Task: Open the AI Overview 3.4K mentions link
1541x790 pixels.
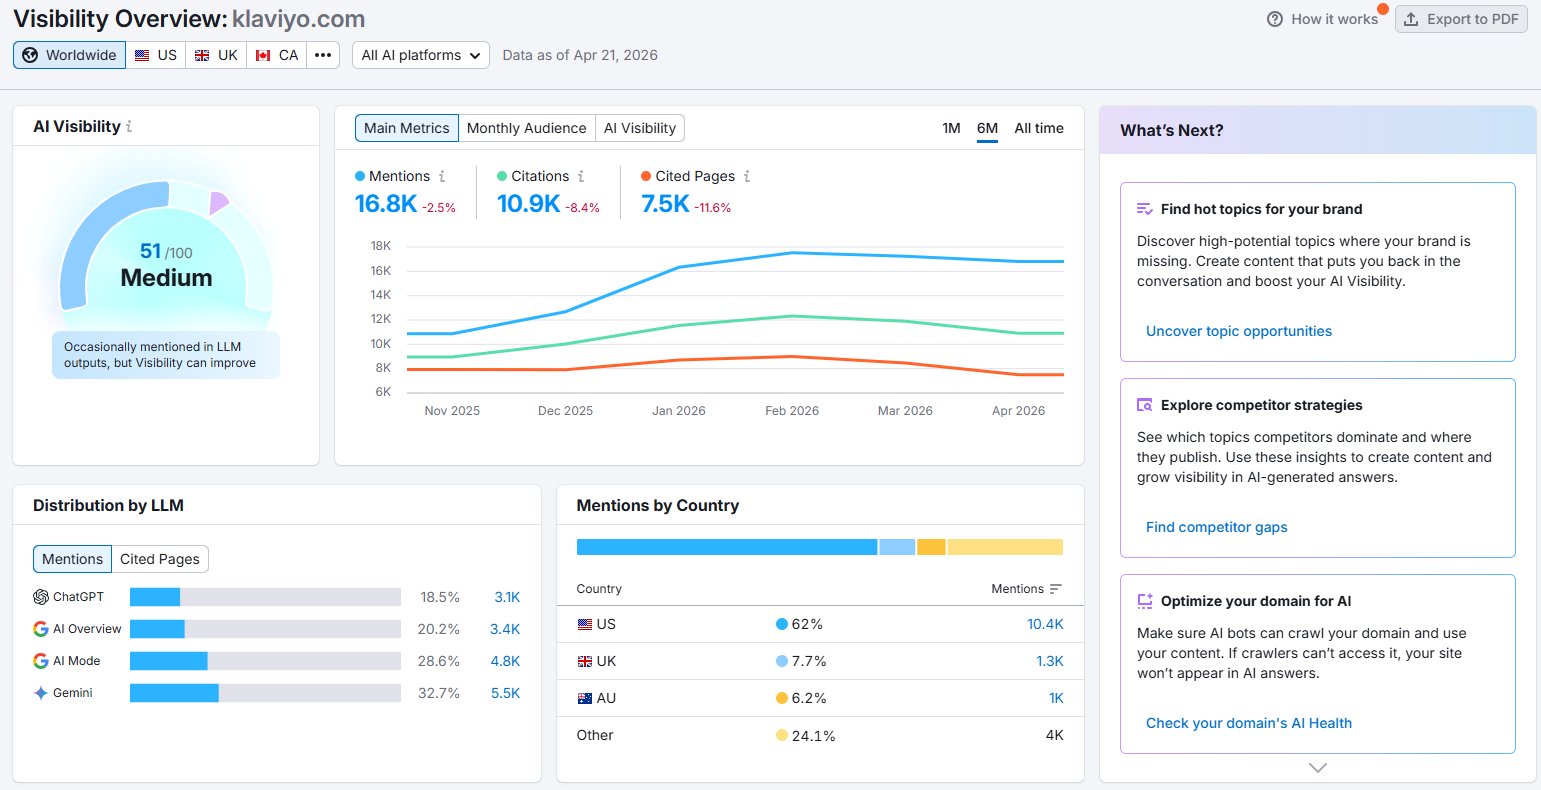Action: [506, 629]
